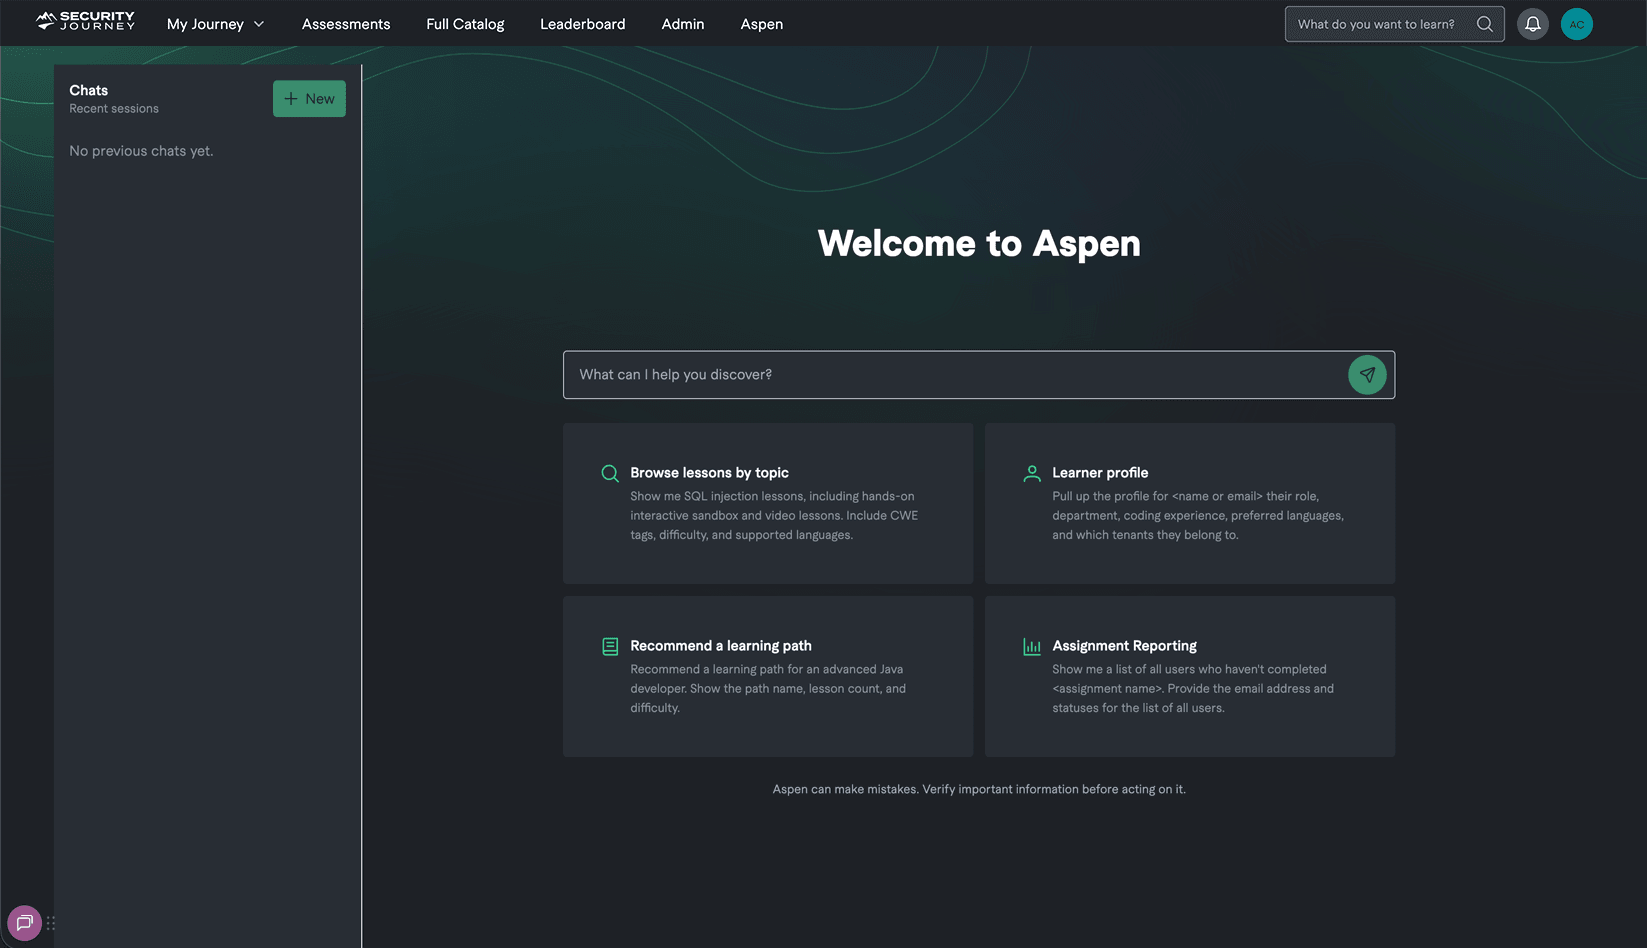Click the search magnifier icon in the header
This screenshot has height=948, width=1647.
[1485, 24]
